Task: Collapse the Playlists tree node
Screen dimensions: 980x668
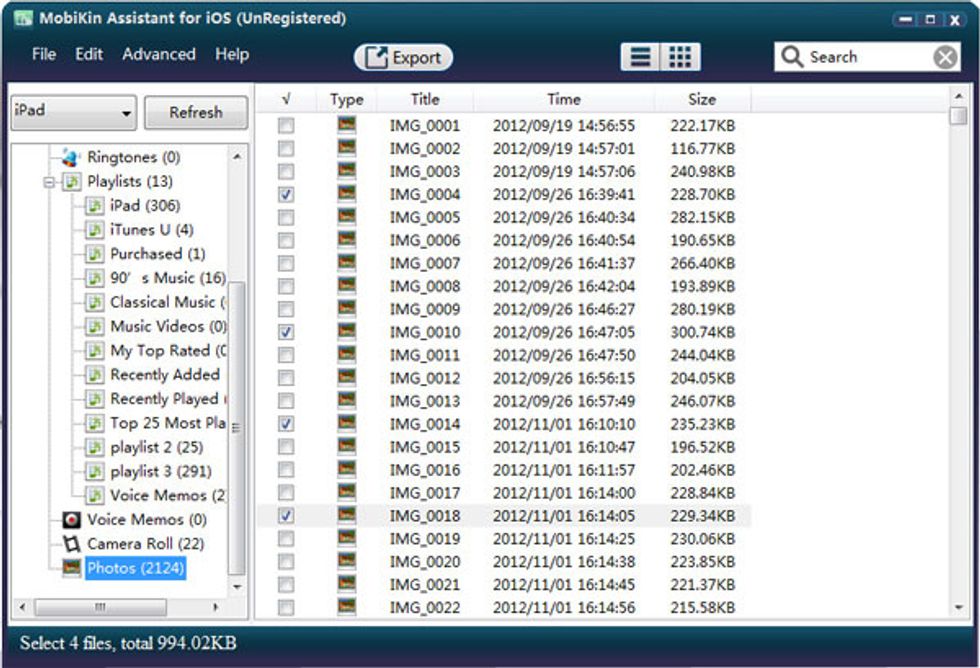Action: [49, 182]
